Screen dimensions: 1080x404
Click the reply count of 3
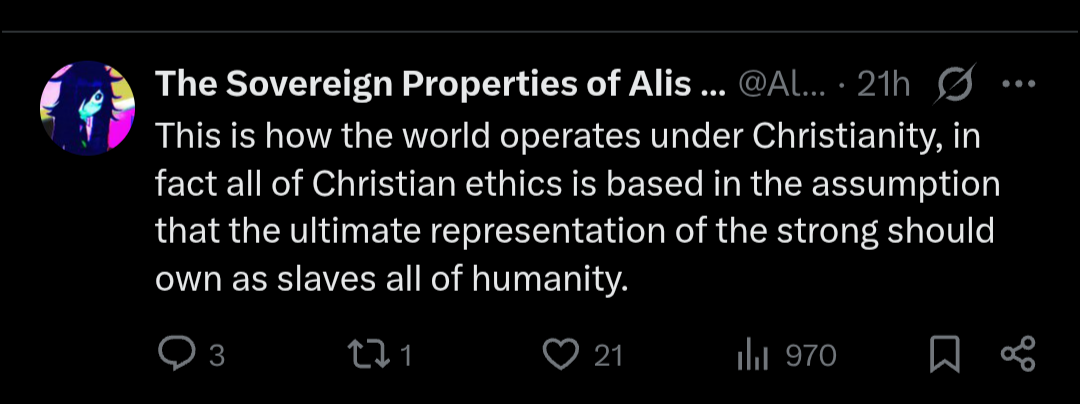click(216, 356)
